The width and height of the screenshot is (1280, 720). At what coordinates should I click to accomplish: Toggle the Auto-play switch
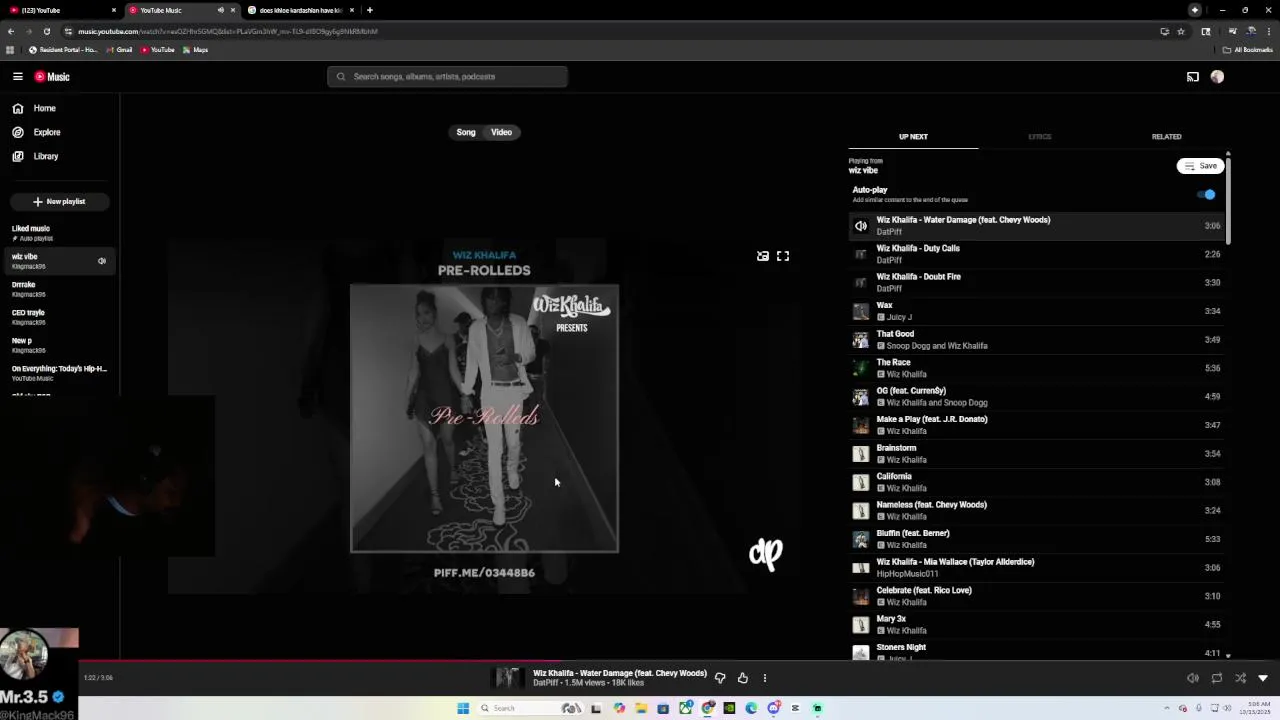coord(1207,194)
